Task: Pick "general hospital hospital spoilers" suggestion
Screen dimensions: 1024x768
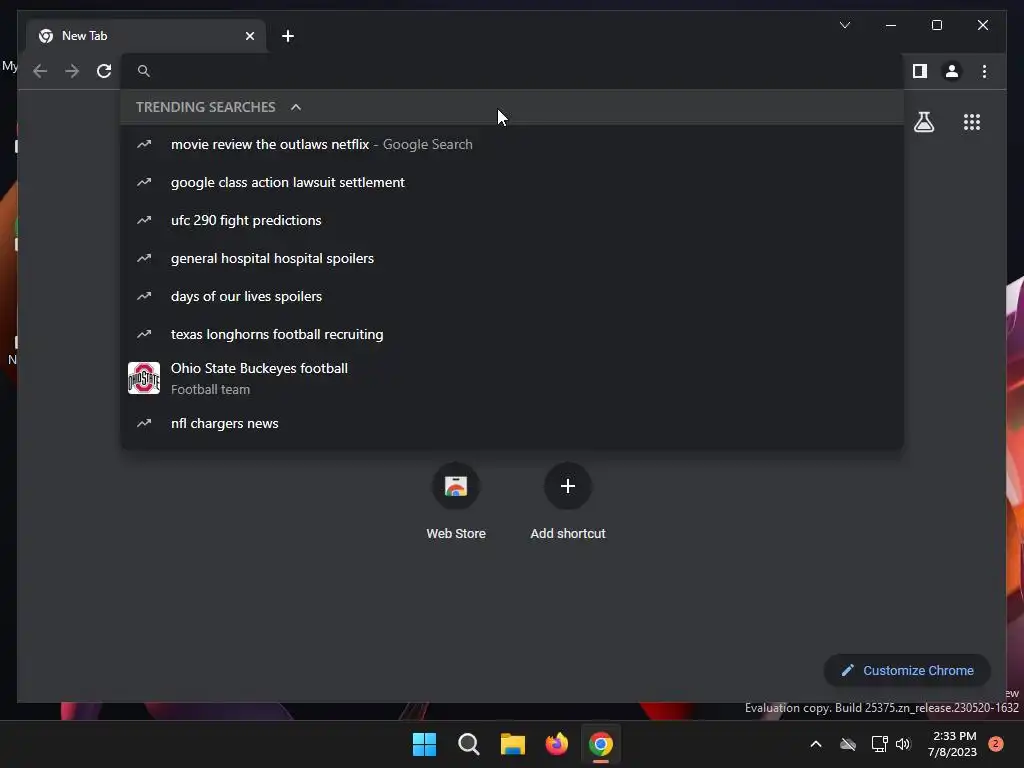Action: coord(512,258)
